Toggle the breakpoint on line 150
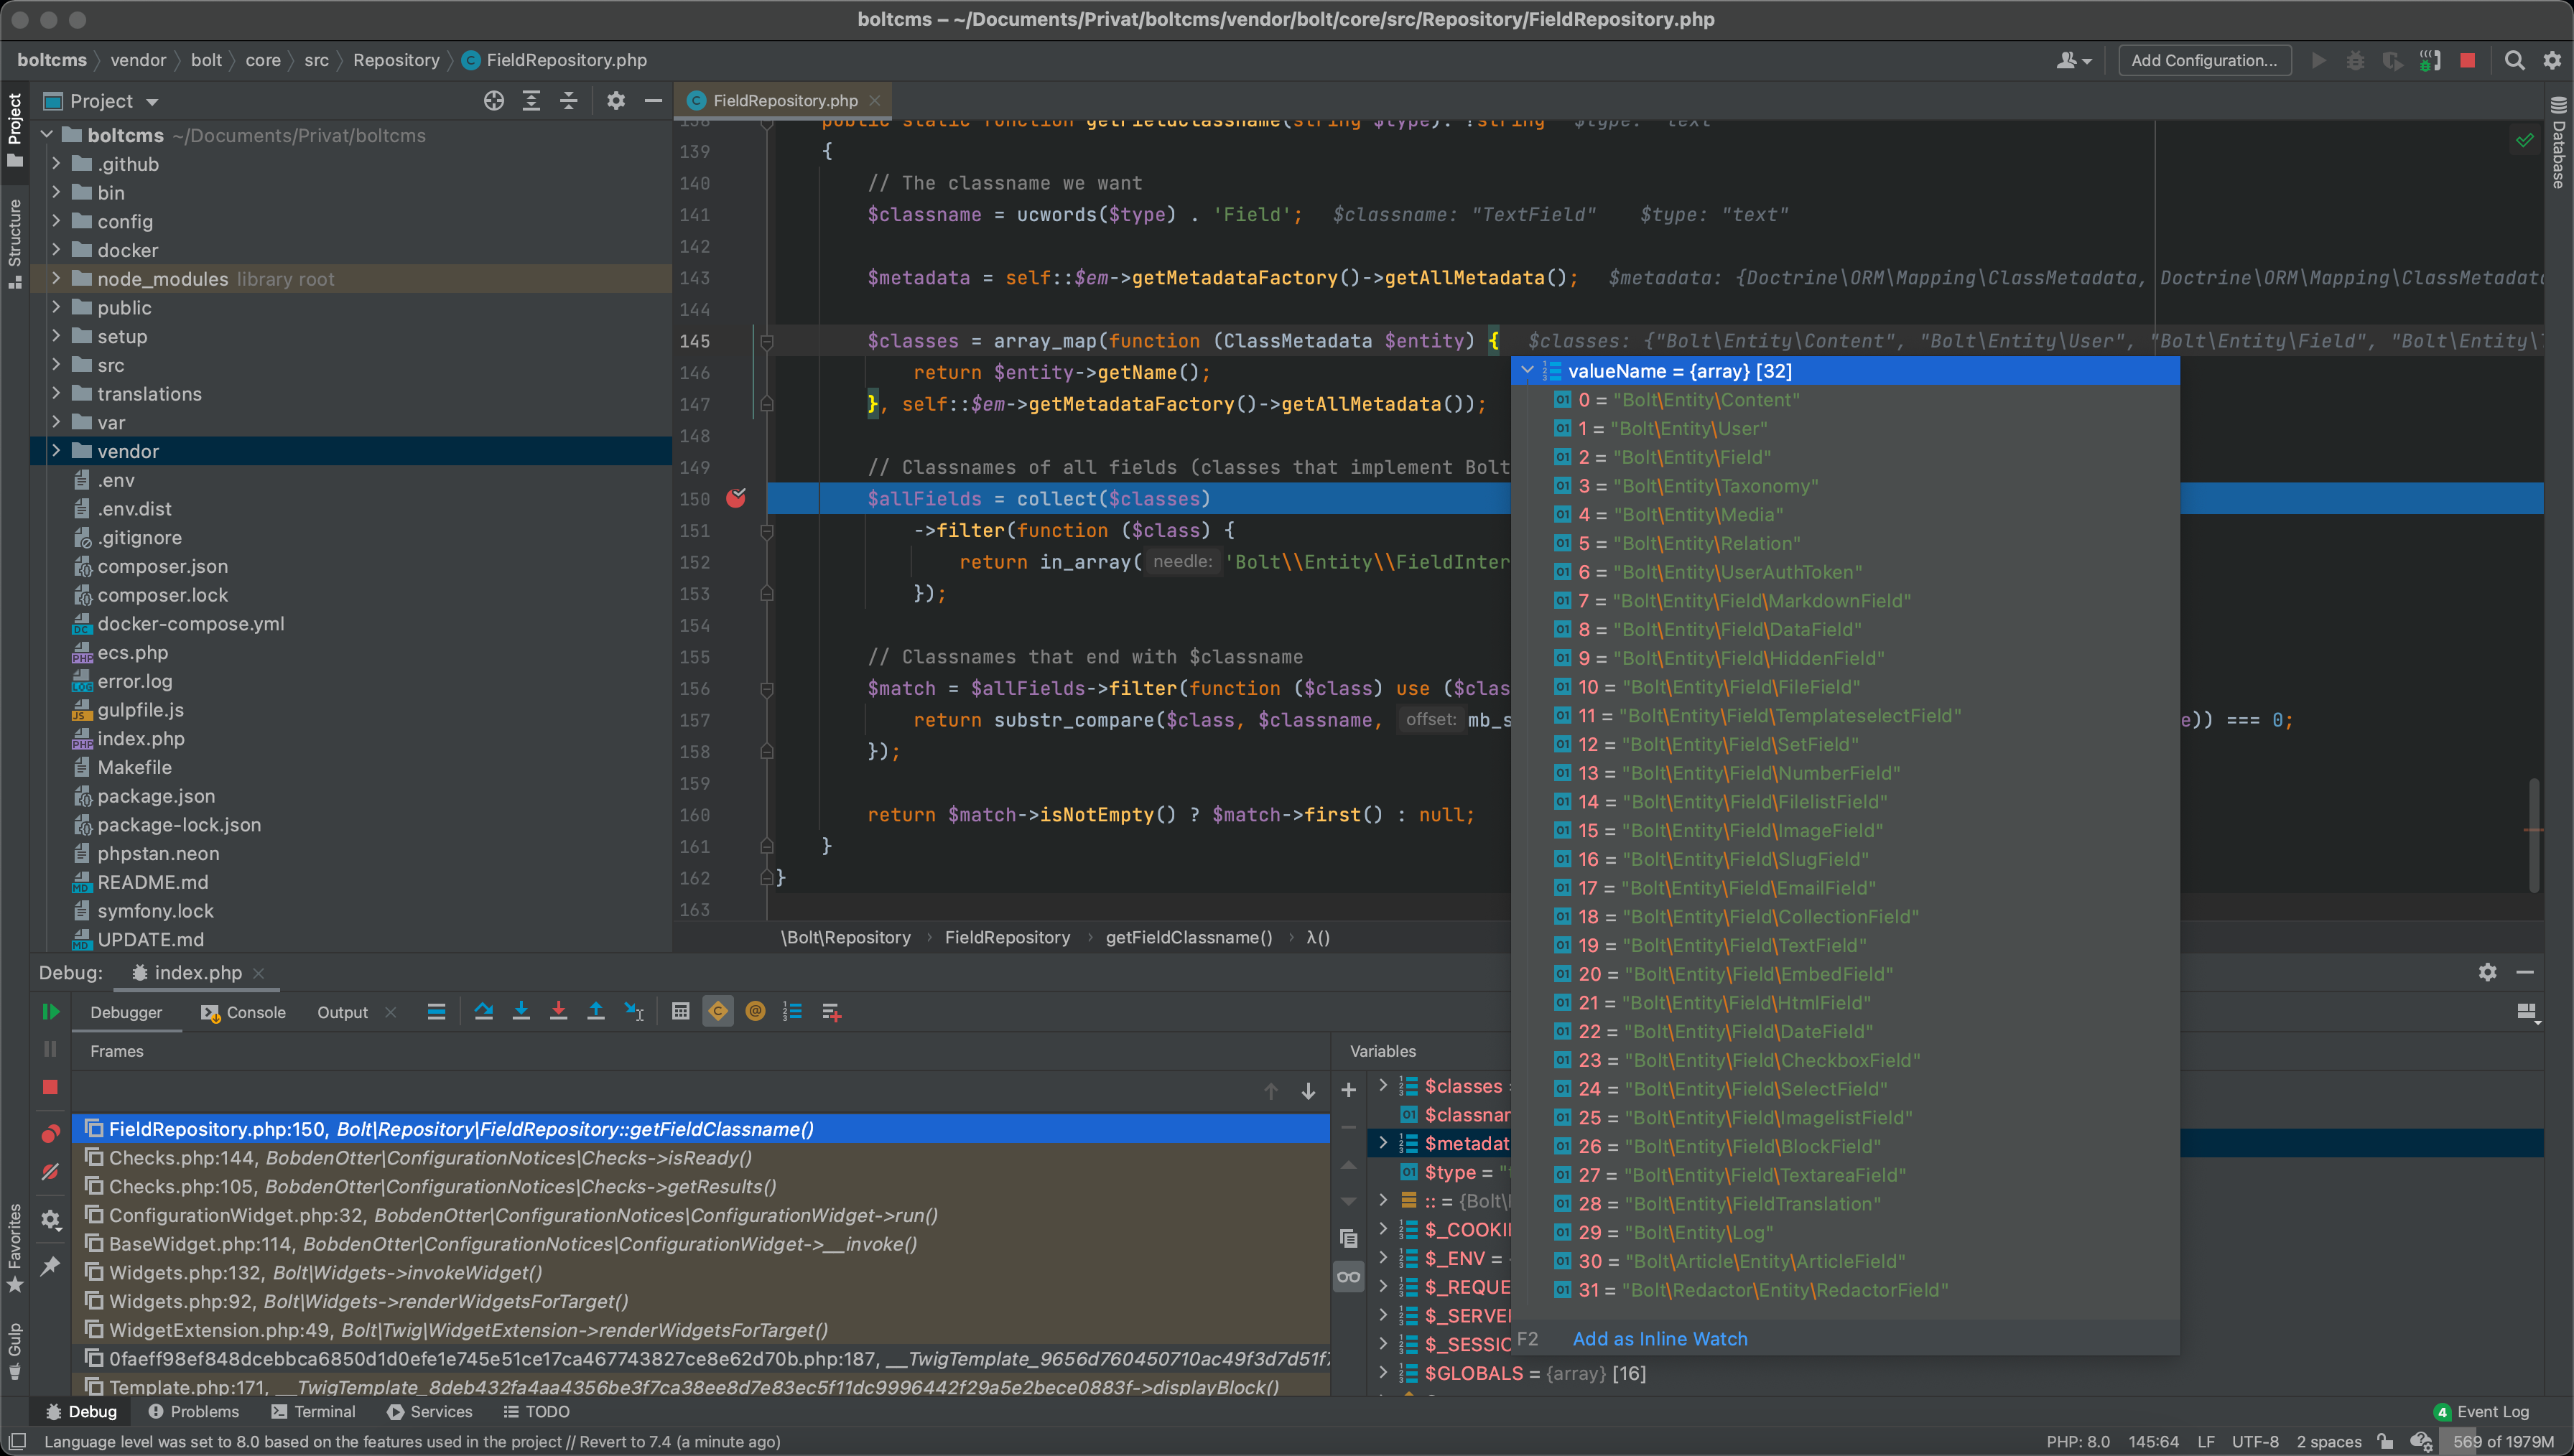 tap(737, 498)
